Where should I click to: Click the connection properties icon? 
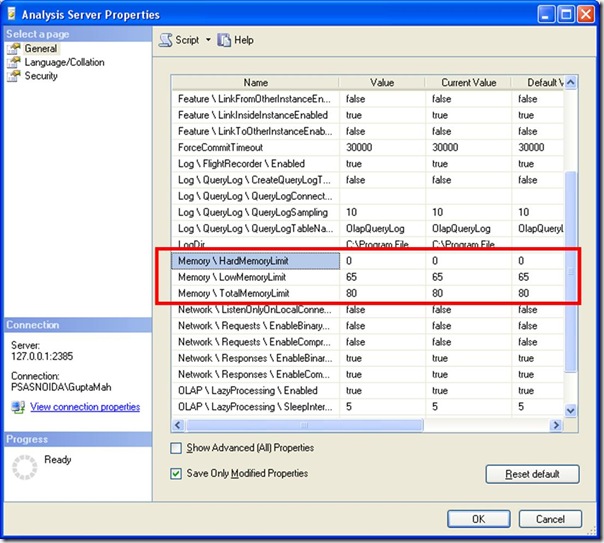pyautogui.click(x=17, y=407)
